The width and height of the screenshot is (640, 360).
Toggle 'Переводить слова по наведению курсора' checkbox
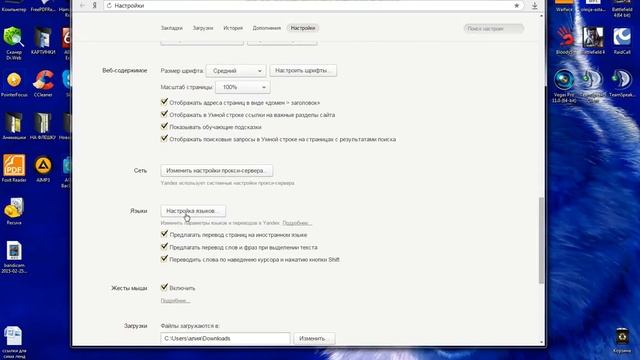[164, 258]
